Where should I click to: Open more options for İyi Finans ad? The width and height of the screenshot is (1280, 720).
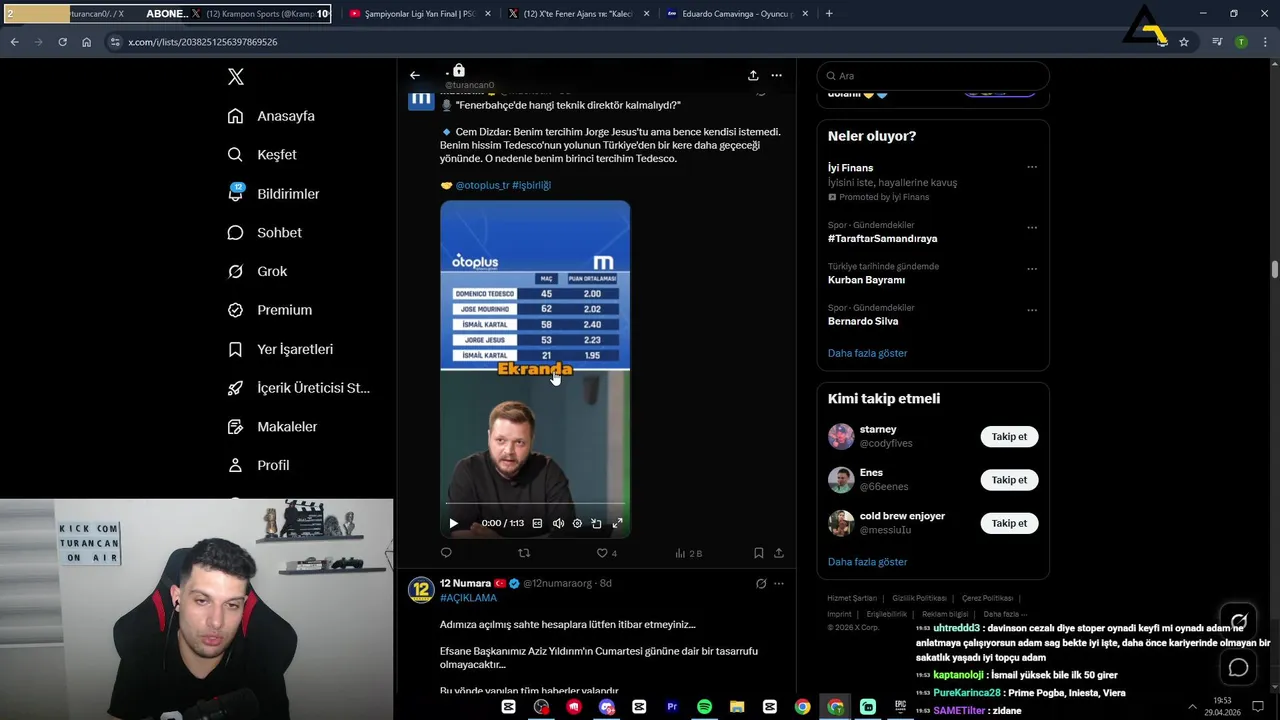coord(1032,167)
